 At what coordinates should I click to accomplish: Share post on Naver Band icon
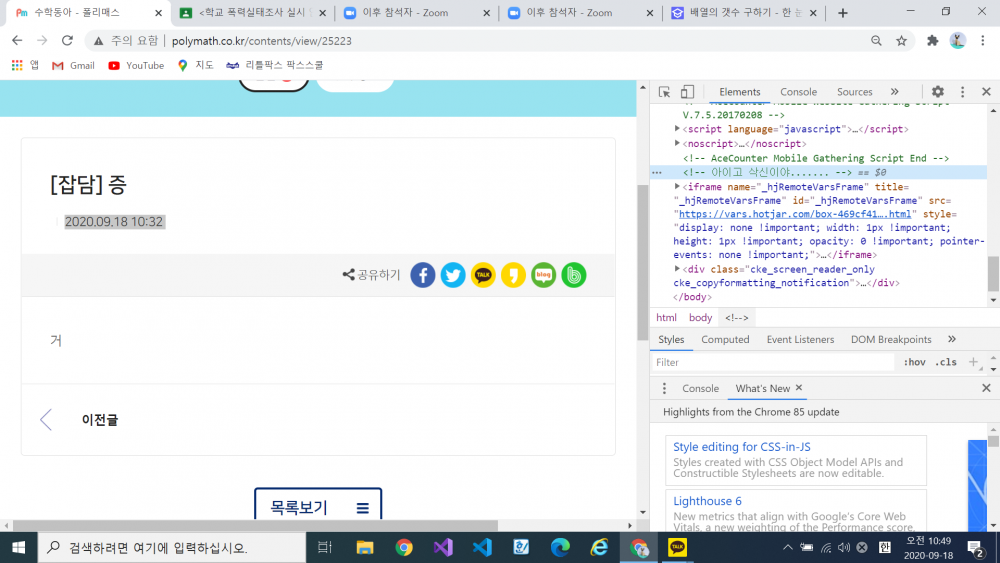click(574, 275)
